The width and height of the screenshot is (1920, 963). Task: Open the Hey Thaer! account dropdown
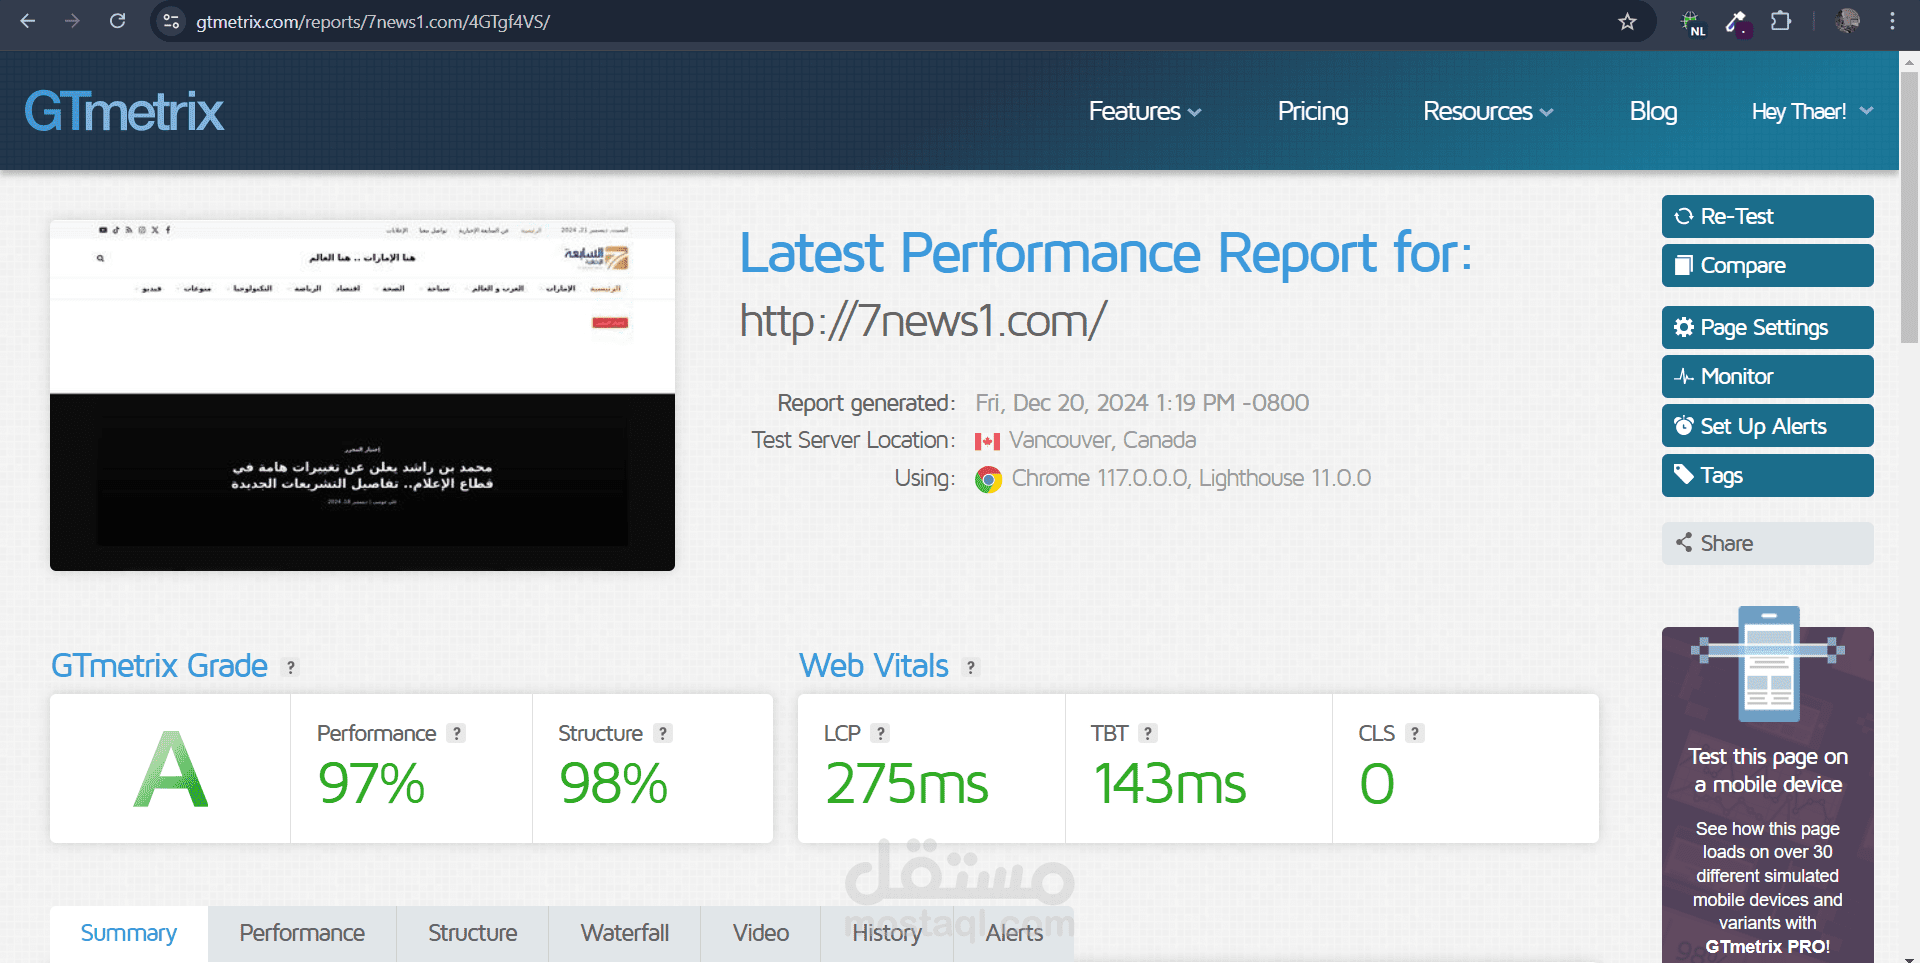click(x=1812, y=111)
